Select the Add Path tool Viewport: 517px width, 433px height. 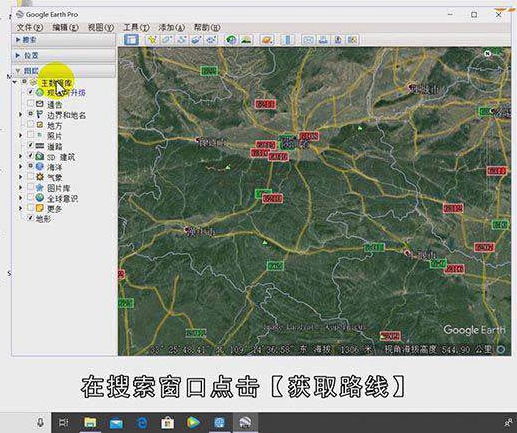[x=182, y=40]
